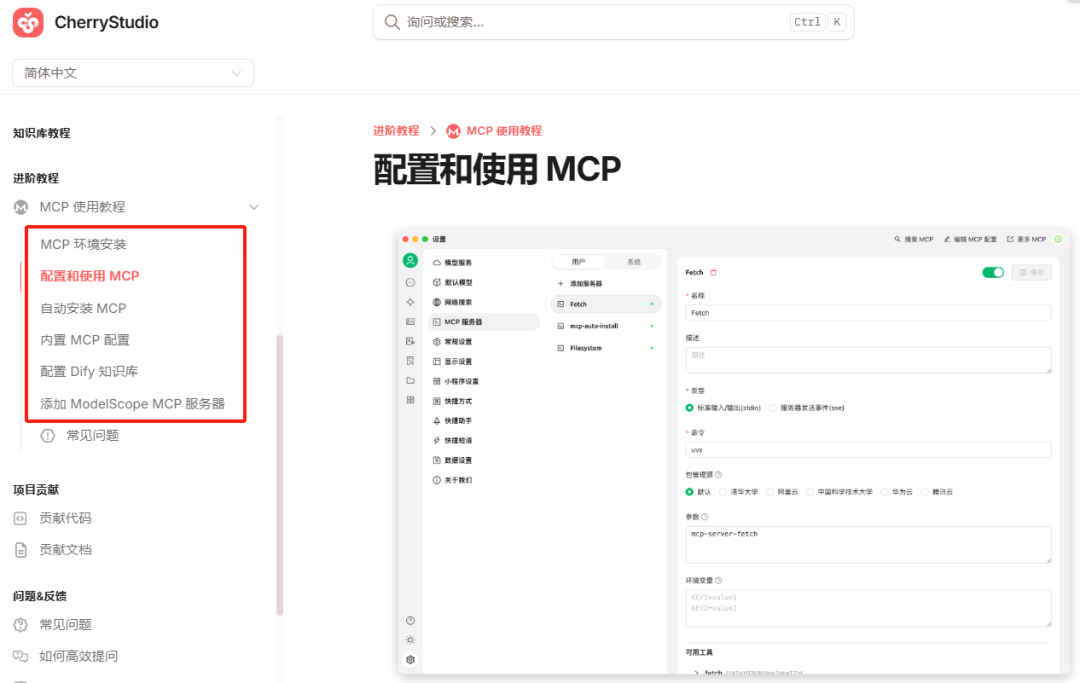The width and height of the screenshot is (1080, 683).
Task: Click the gear settings icon in tutorial screenshot
Action: click(411, 660)
